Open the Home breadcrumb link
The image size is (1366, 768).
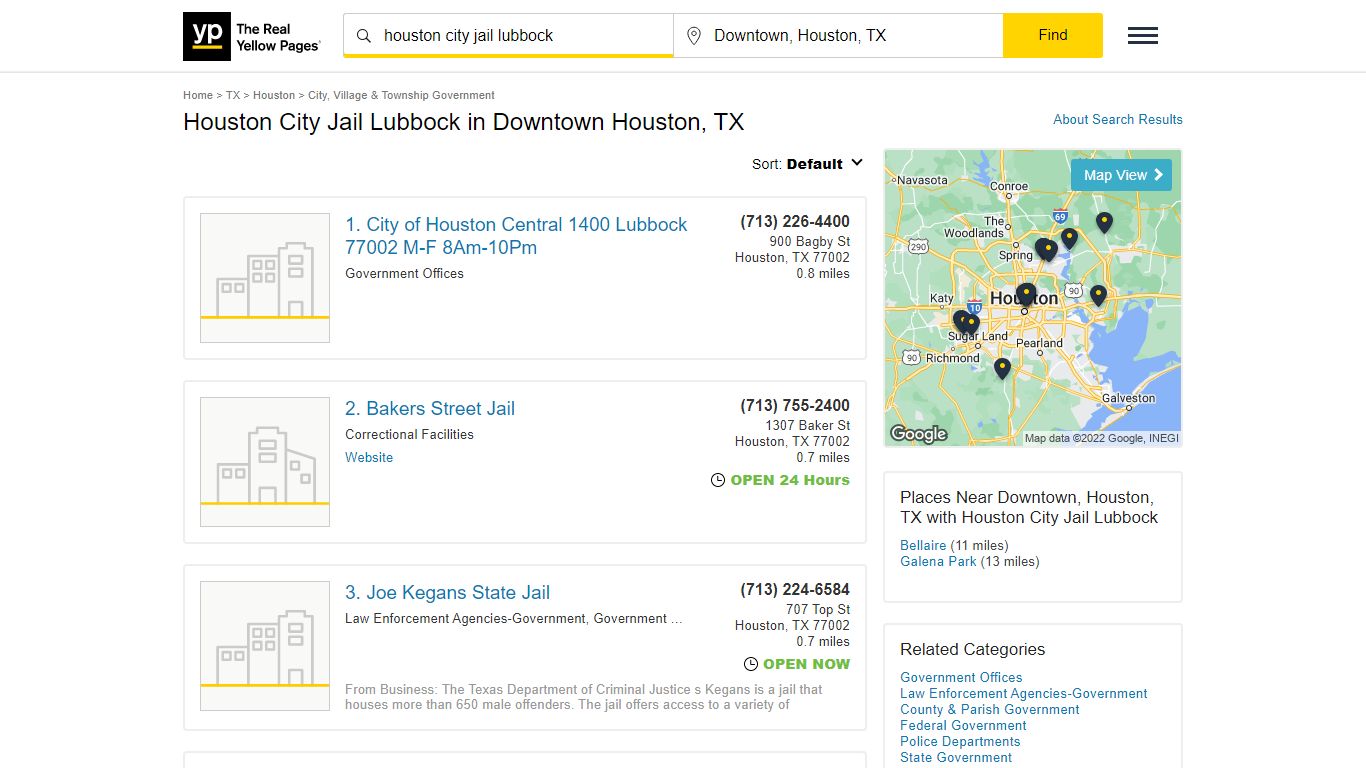tap(198, 95)
